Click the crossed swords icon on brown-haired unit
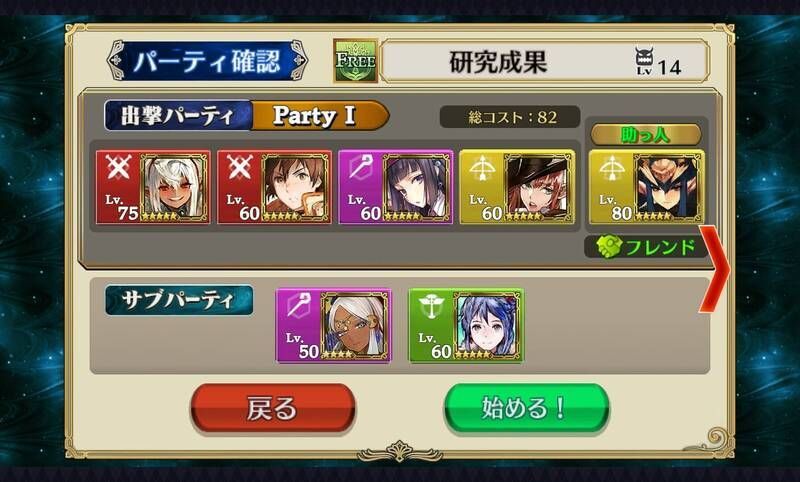 click(240, 167)
